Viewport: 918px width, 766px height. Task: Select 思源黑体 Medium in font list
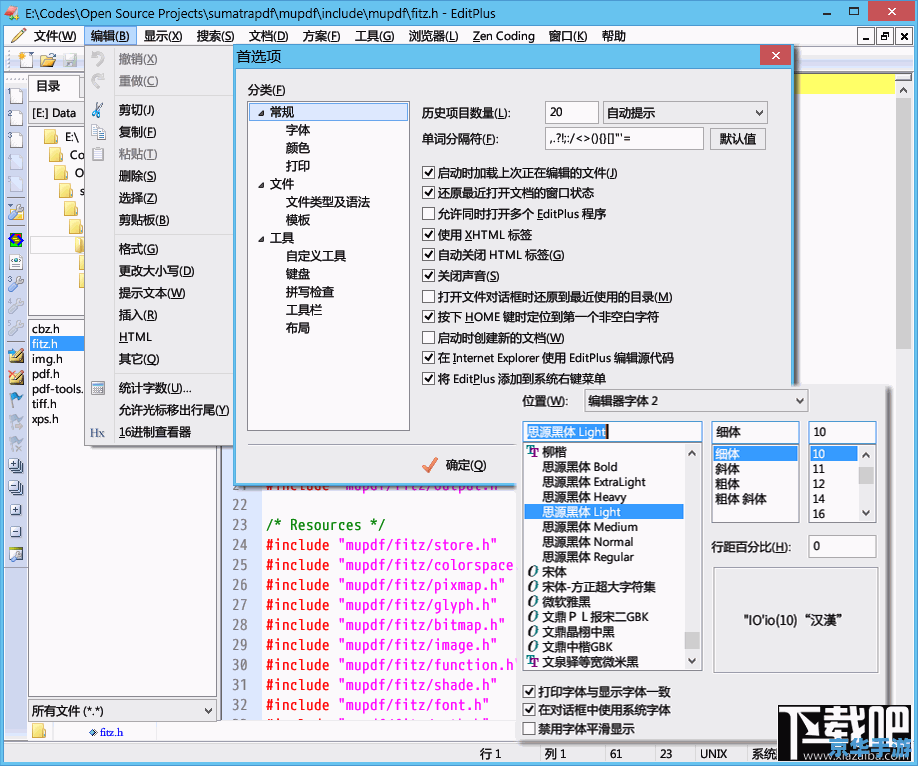pos(590,527)
